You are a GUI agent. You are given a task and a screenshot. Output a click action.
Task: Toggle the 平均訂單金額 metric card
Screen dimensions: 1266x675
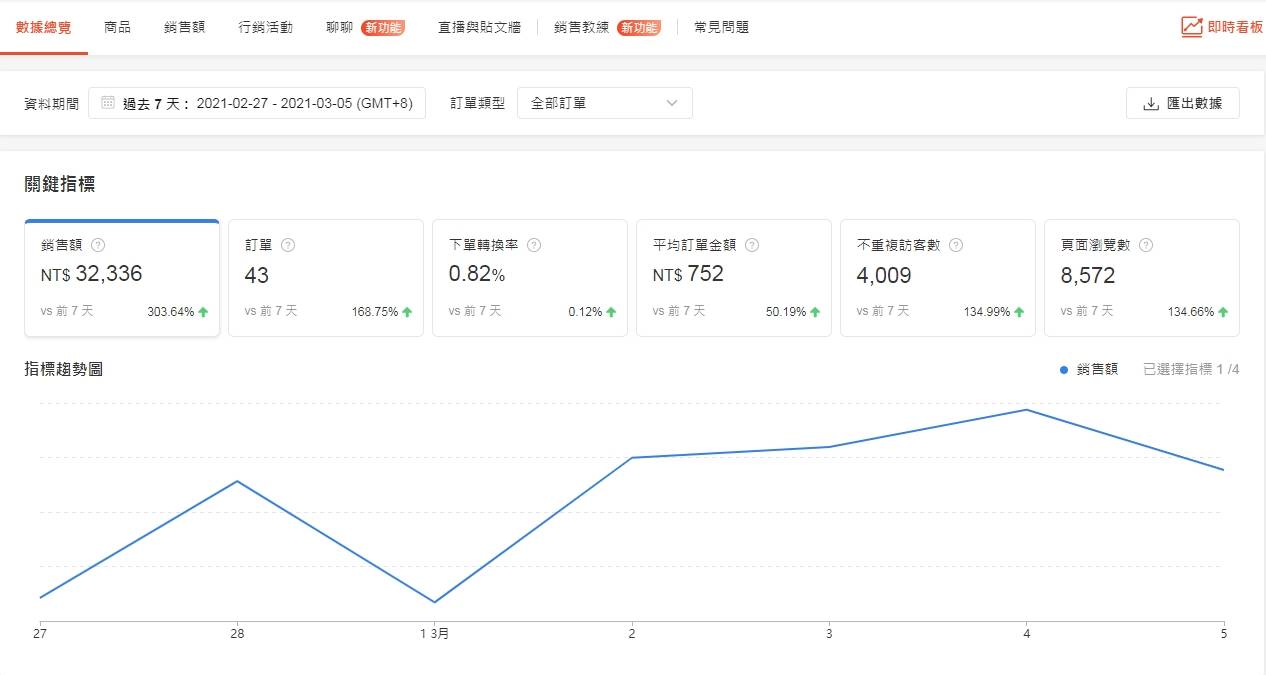click(x=734, y=278)
